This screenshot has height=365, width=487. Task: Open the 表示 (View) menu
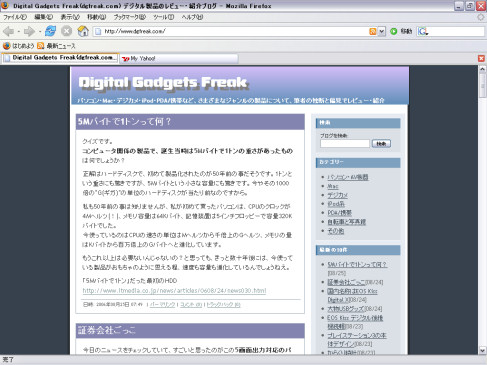coord(70,17)
